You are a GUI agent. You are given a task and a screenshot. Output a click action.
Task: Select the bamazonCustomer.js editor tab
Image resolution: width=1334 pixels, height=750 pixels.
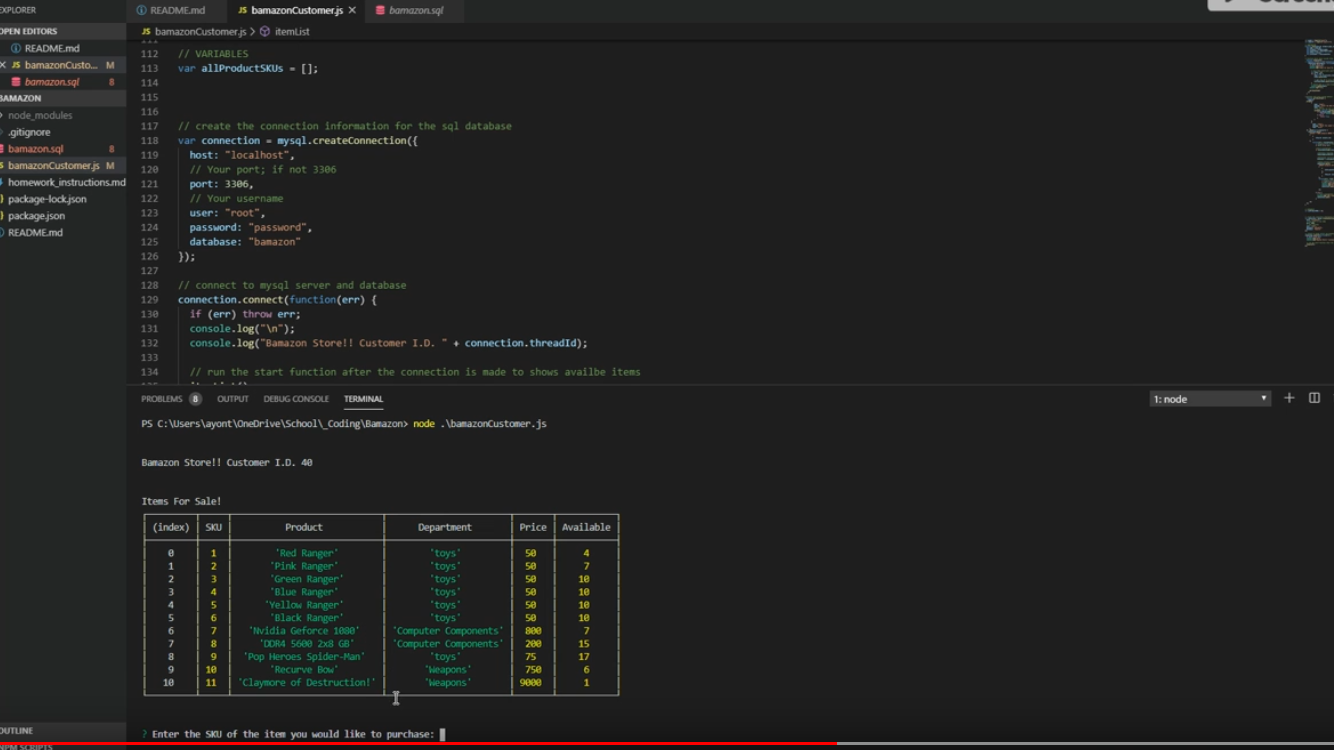click(296, 10)
